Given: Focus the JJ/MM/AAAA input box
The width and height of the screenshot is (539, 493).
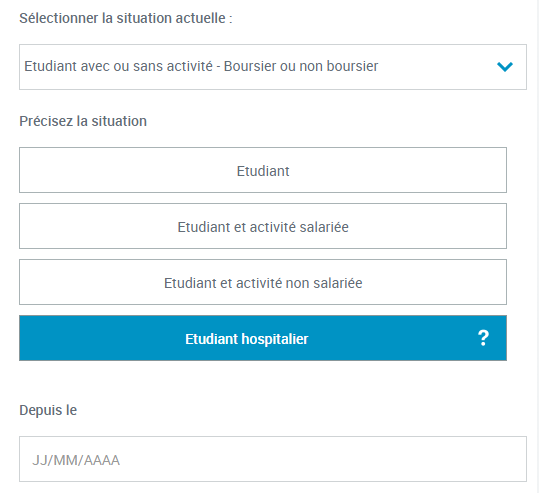Looking at the screenshot, I should click(273, 459).
